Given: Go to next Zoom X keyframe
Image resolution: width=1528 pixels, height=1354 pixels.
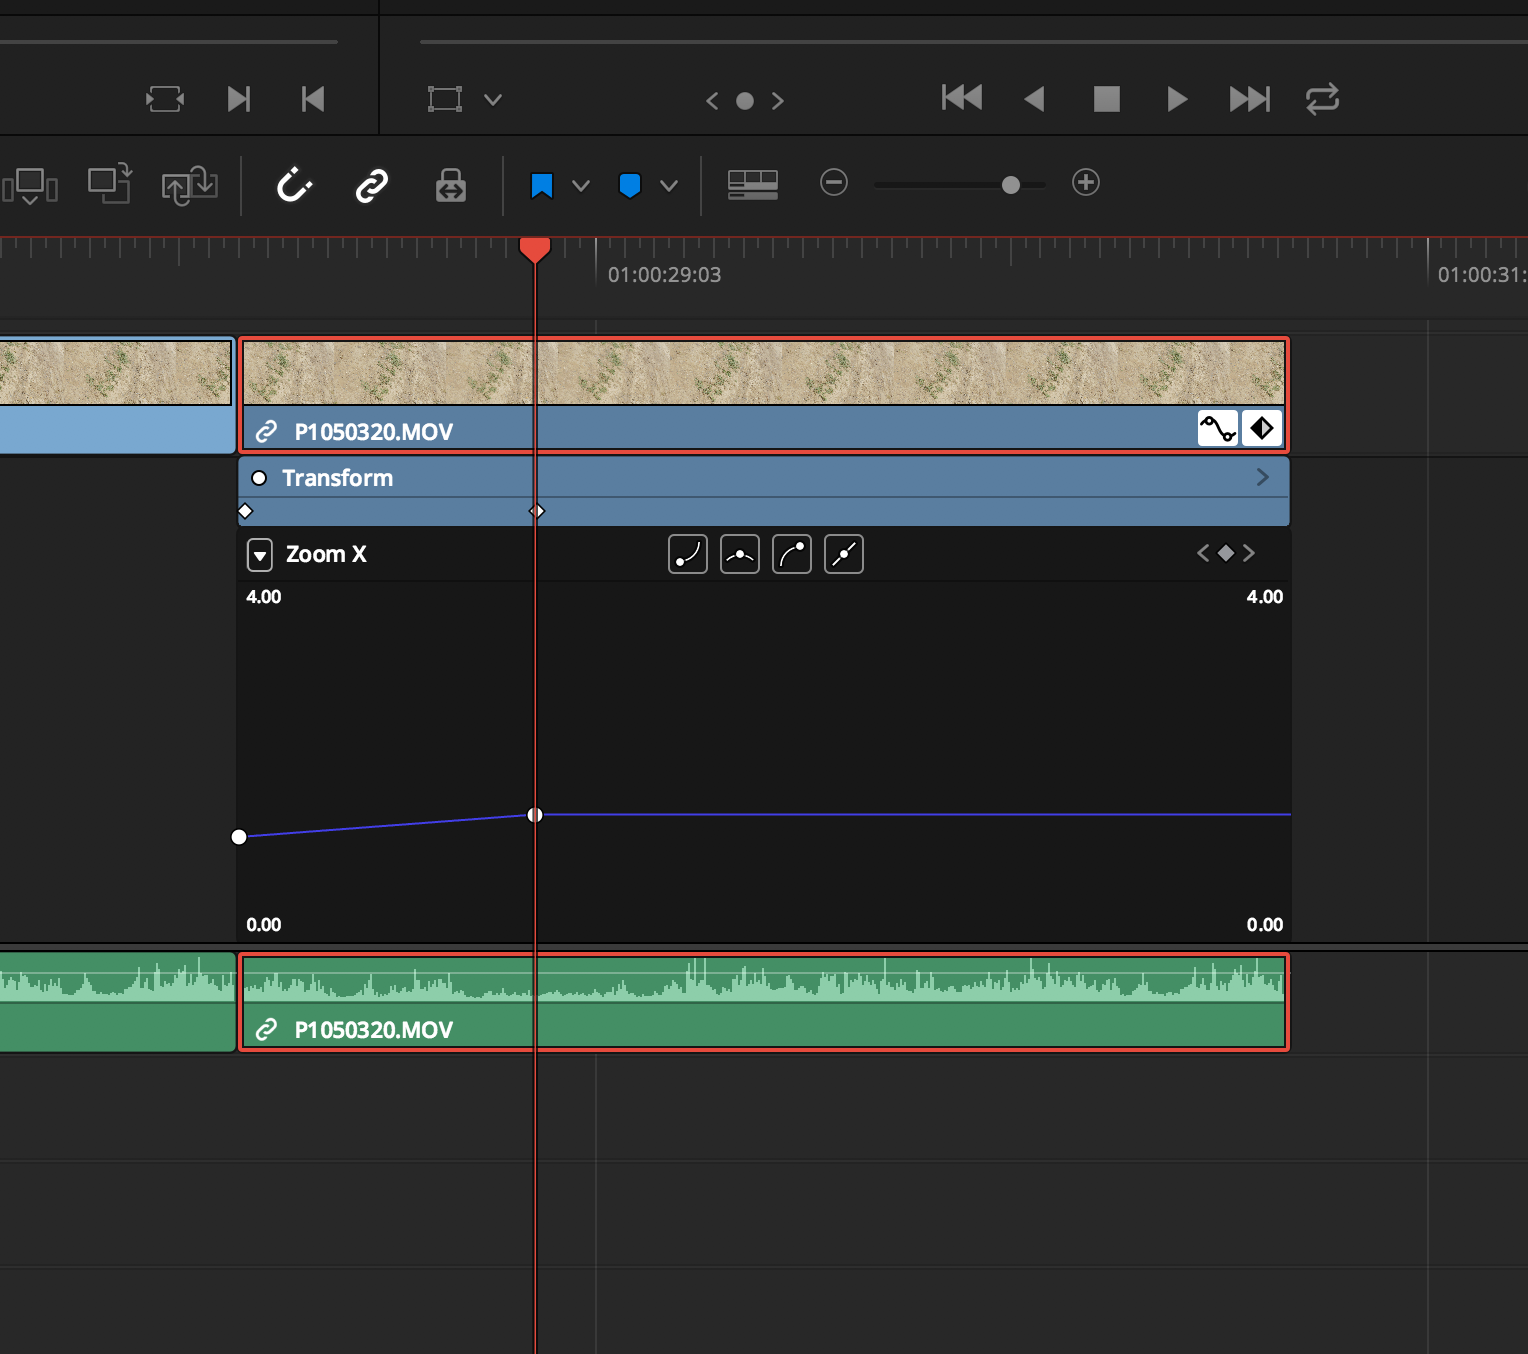Looking at the screenshot, I should point(1249,553).
